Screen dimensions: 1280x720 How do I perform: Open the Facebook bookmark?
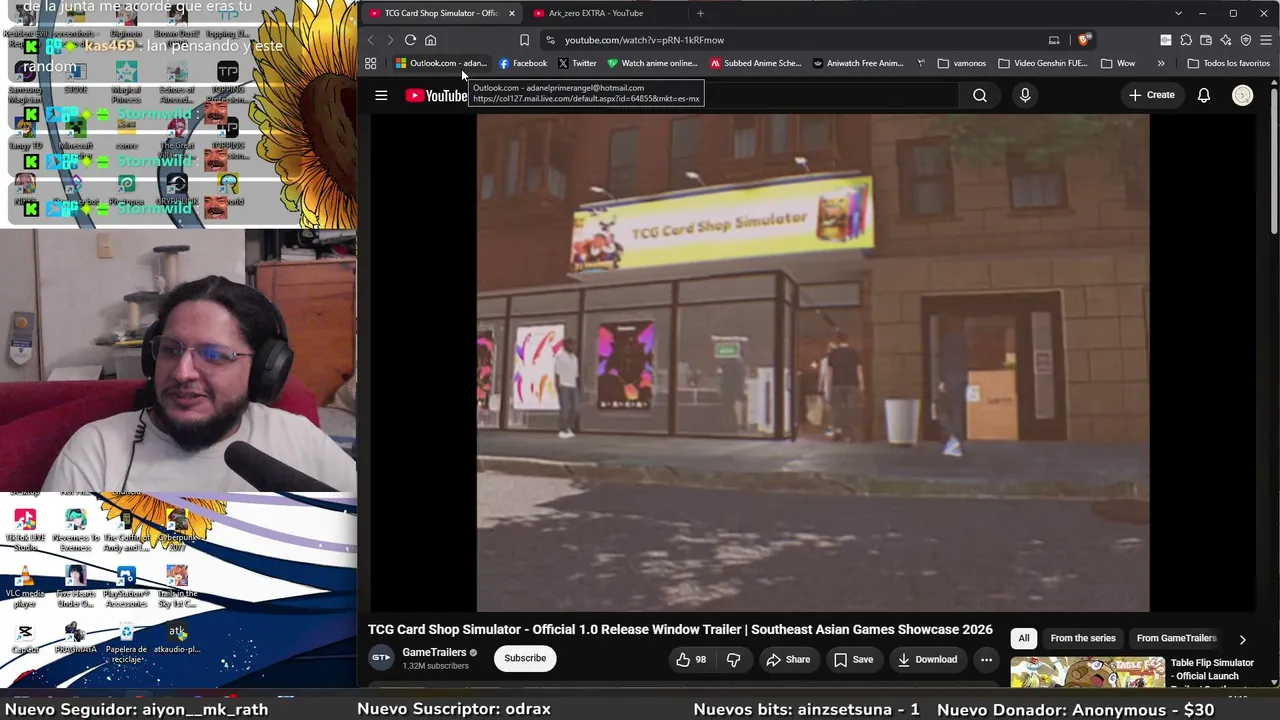(523, 63)
